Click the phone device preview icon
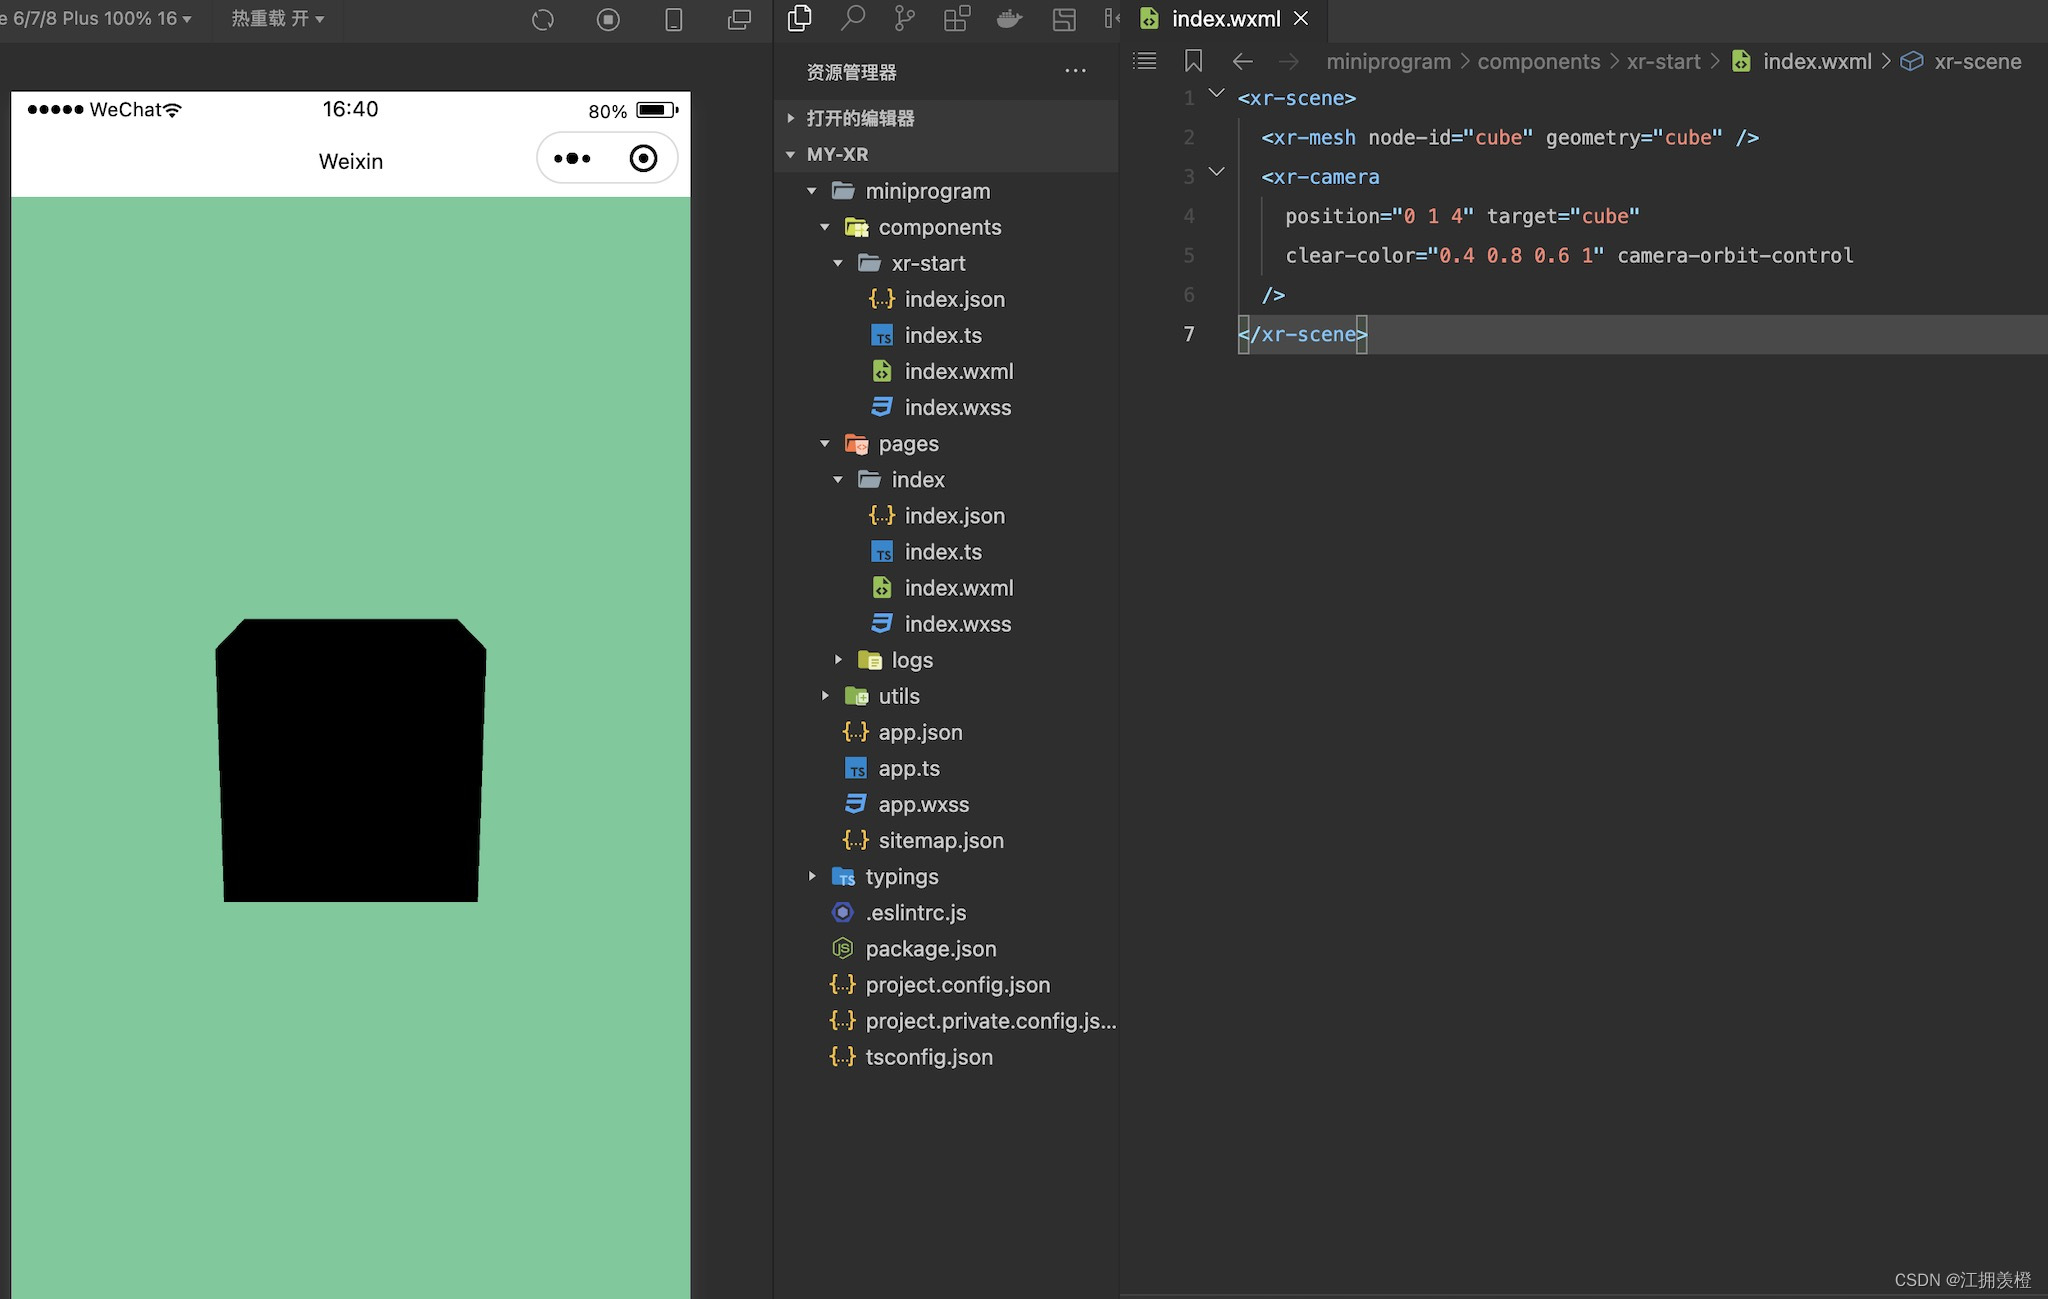This screenshot has height=1299, width=2048. pos(674,20)
